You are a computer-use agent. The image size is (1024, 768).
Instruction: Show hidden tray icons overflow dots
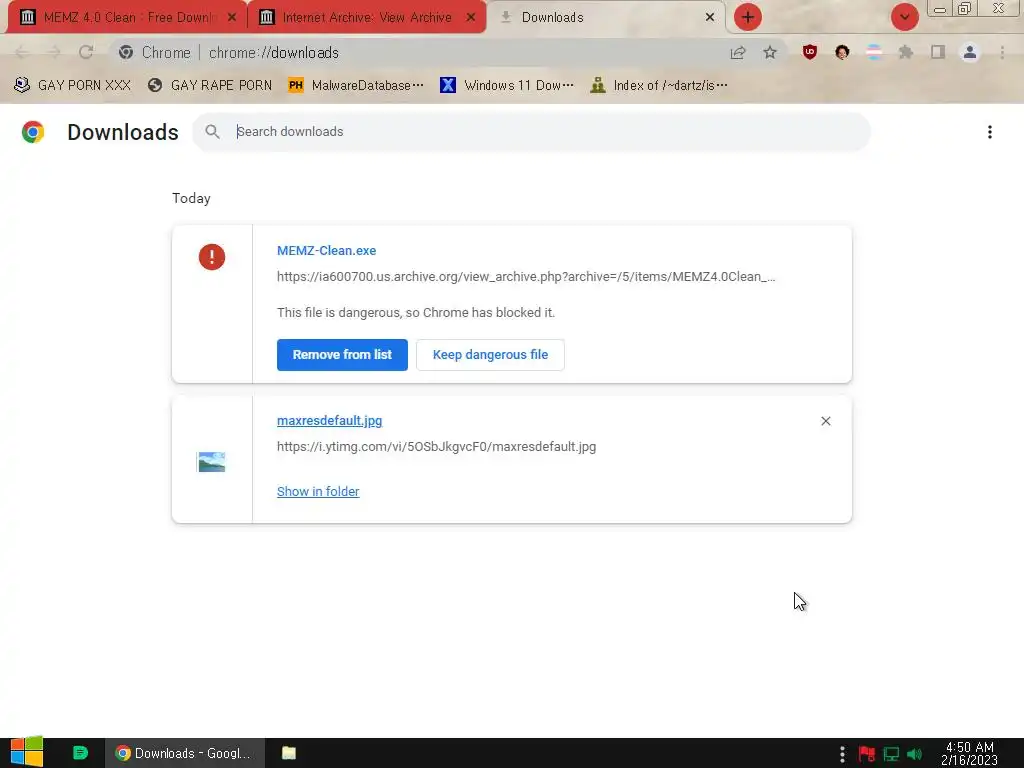[x=842, y=754]
